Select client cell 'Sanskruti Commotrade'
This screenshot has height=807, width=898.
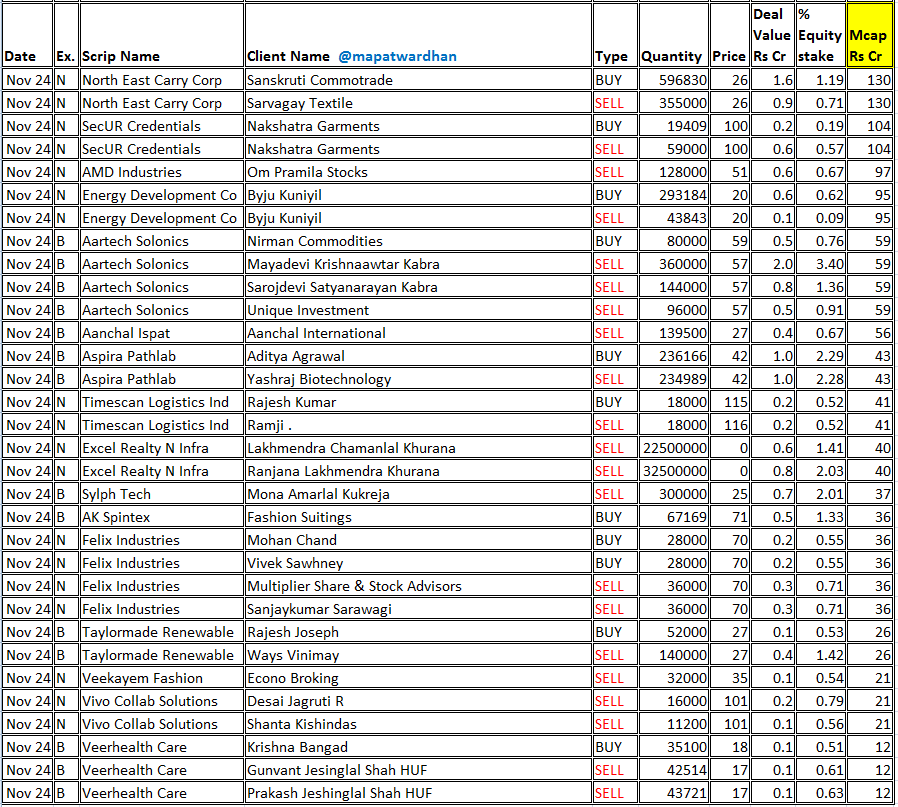(x=418, y=80)
